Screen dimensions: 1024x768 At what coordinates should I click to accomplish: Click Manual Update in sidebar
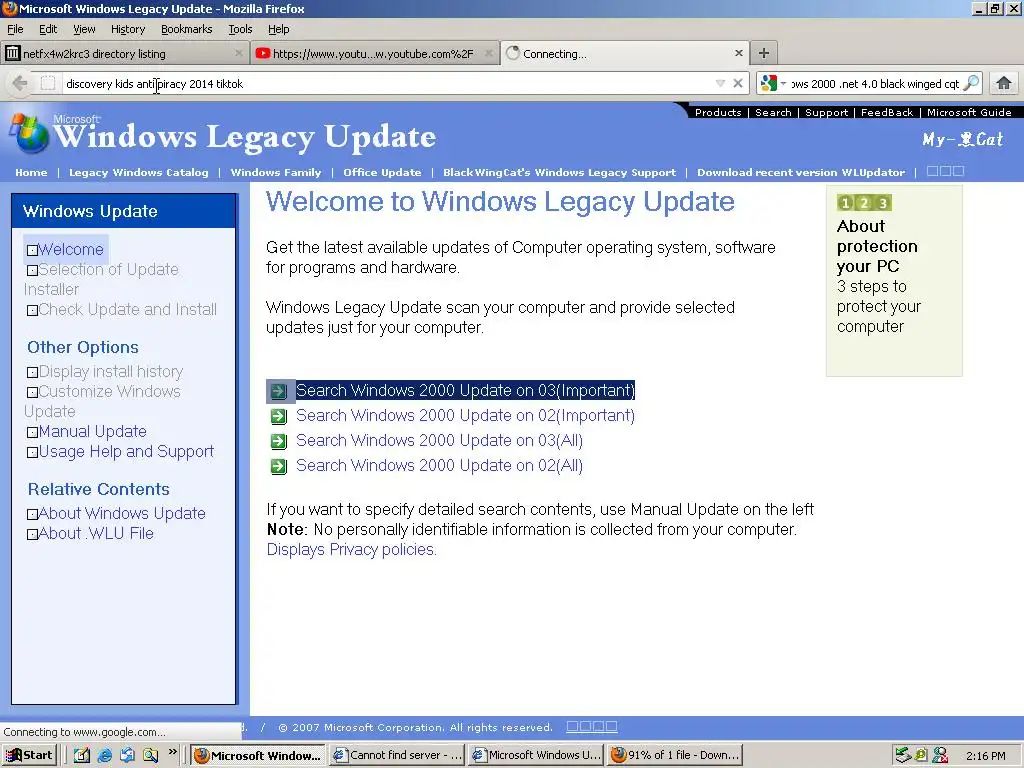(92, 432)
